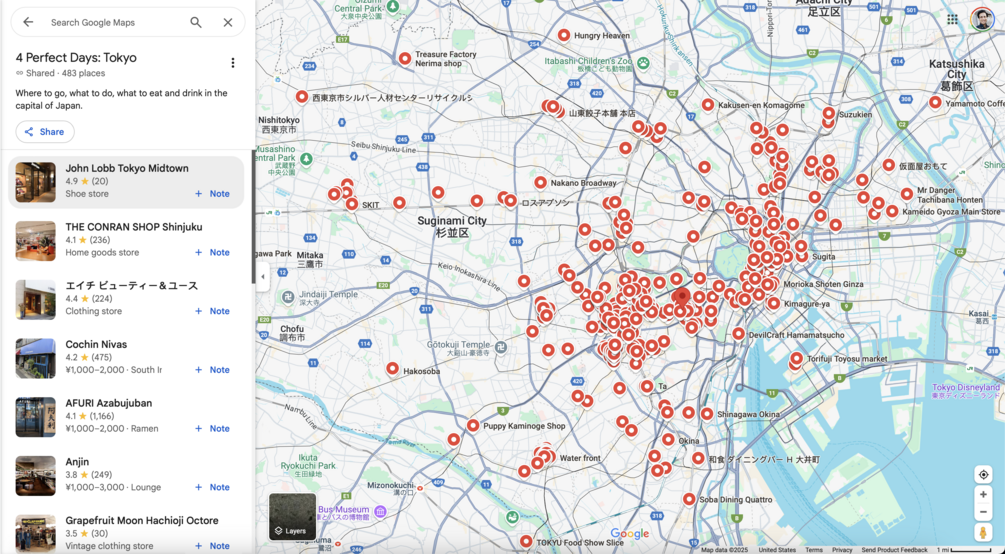Click the Kakusen-en Komagome map pin

pyautogui.click(x=708, y=105)
